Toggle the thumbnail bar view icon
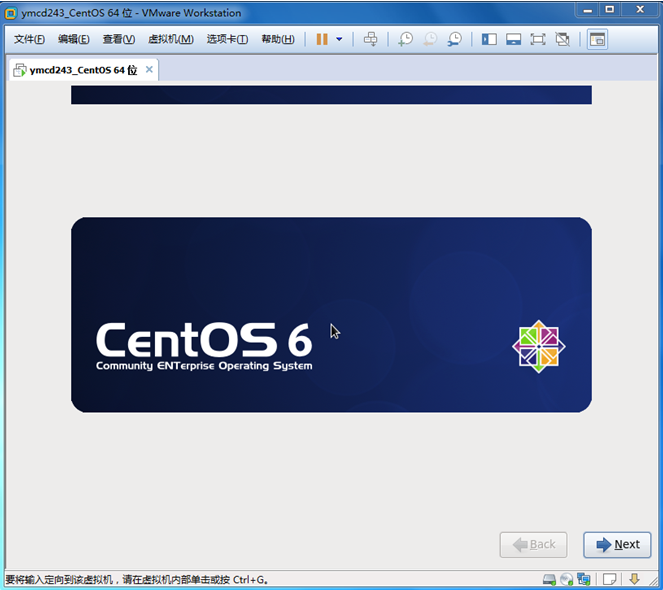663x590 pixels. pyautogui.click(x=513, y=39)
